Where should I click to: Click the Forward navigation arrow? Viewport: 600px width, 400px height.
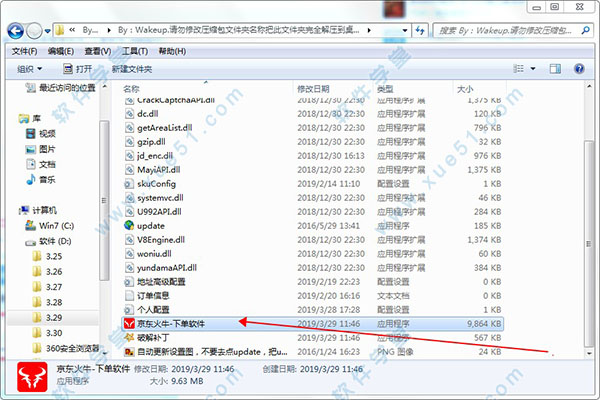34,31
